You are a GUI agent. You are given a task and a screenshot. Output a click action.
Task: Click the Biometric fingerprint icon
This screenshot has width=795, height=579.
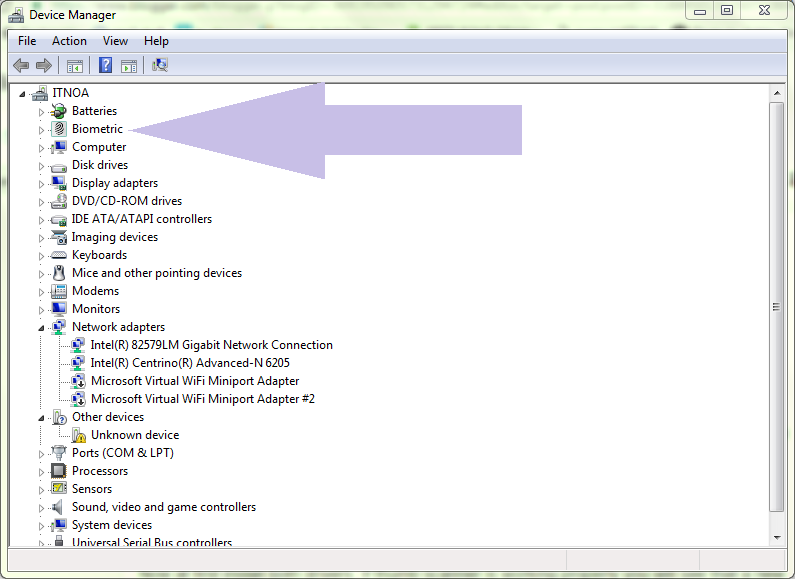(x=59, y=129)
